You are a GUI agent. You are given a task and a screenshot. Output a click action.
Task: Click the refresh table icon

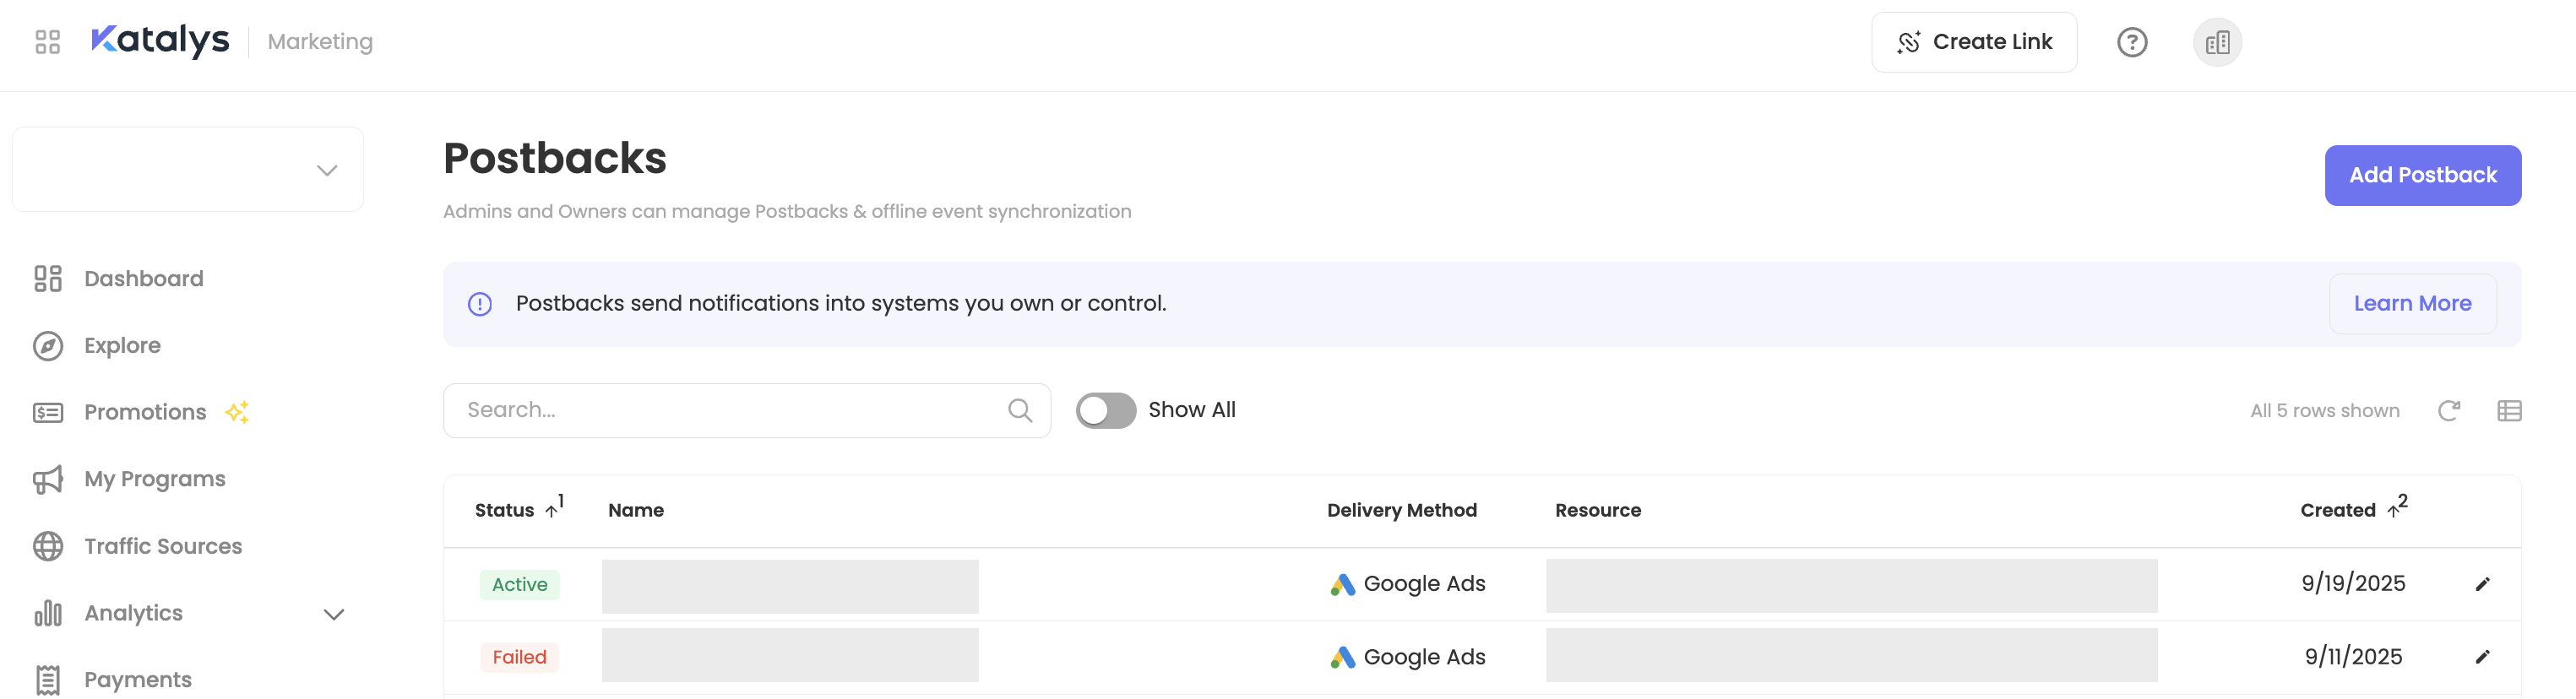pyautogui.click(x=2448, y=411)
